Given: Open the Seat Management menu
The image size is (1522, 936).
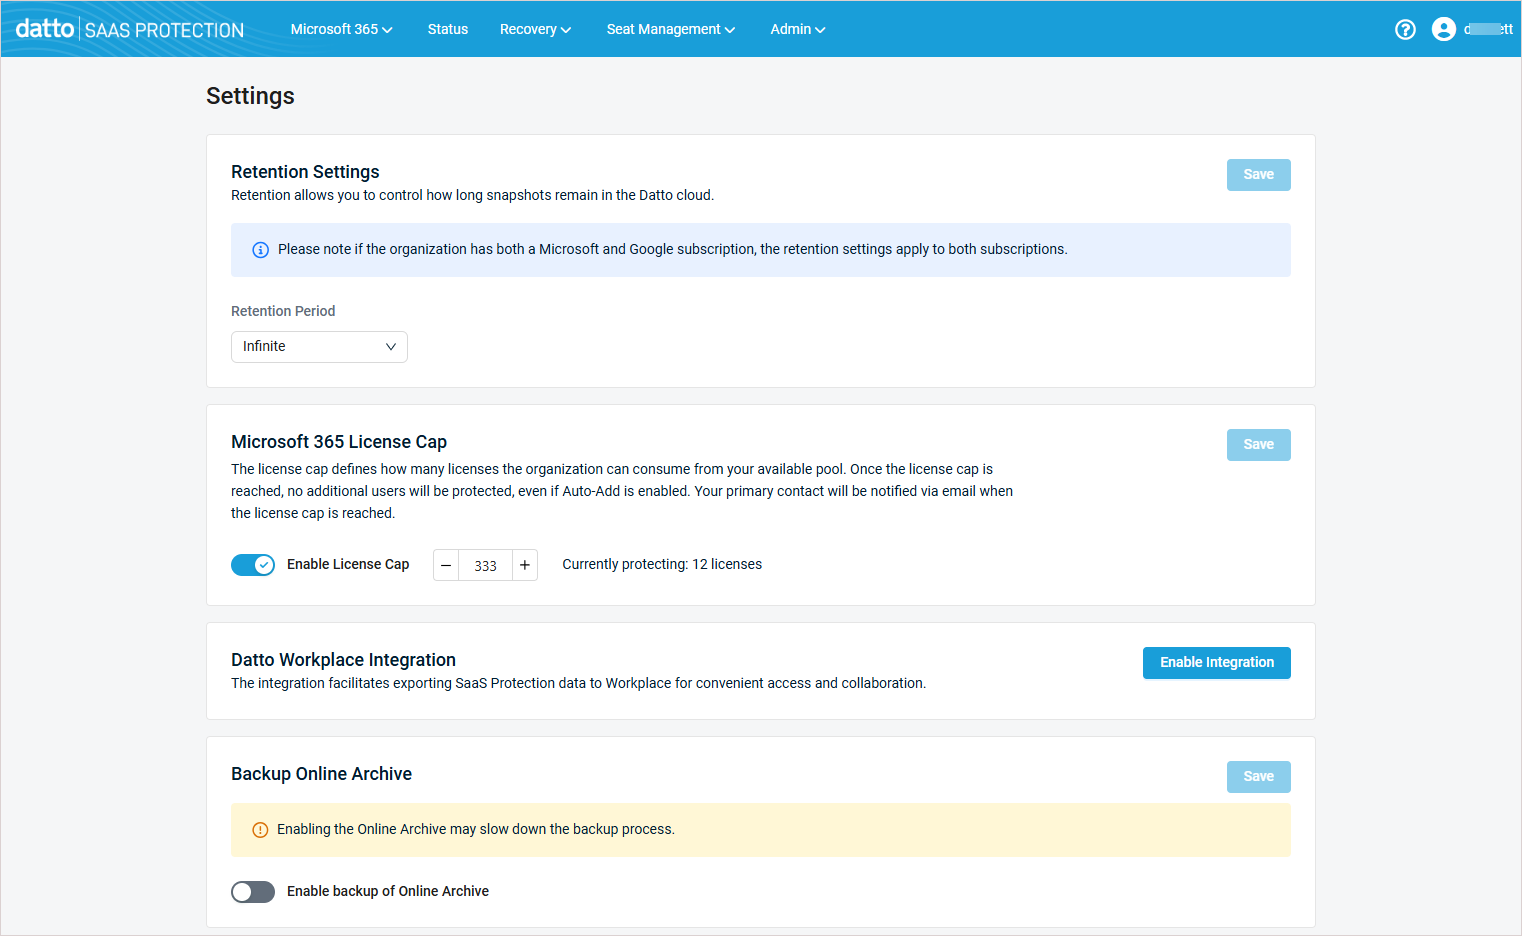Looking at the screenshot, I should [670, 29].
